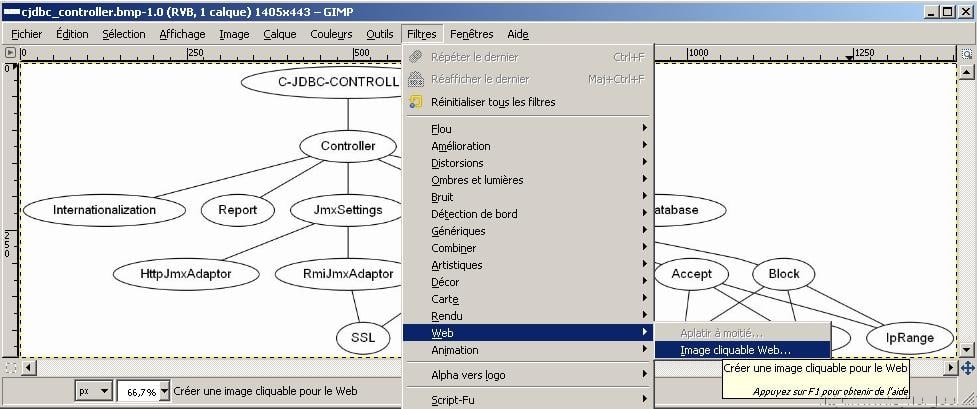977x409 pixels.
Task: Expand the Amélioration submenu
Action: tap(528, 146)
